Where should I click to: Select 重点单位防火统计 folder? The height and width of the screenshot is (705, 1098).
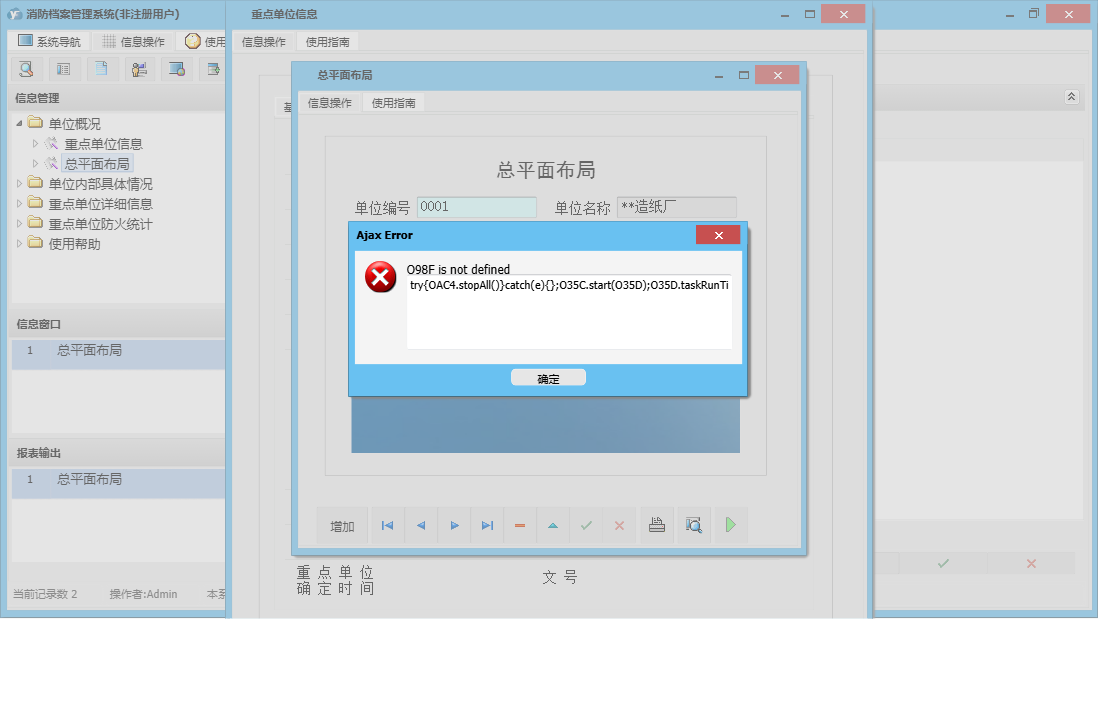click(x=100, y=224)
